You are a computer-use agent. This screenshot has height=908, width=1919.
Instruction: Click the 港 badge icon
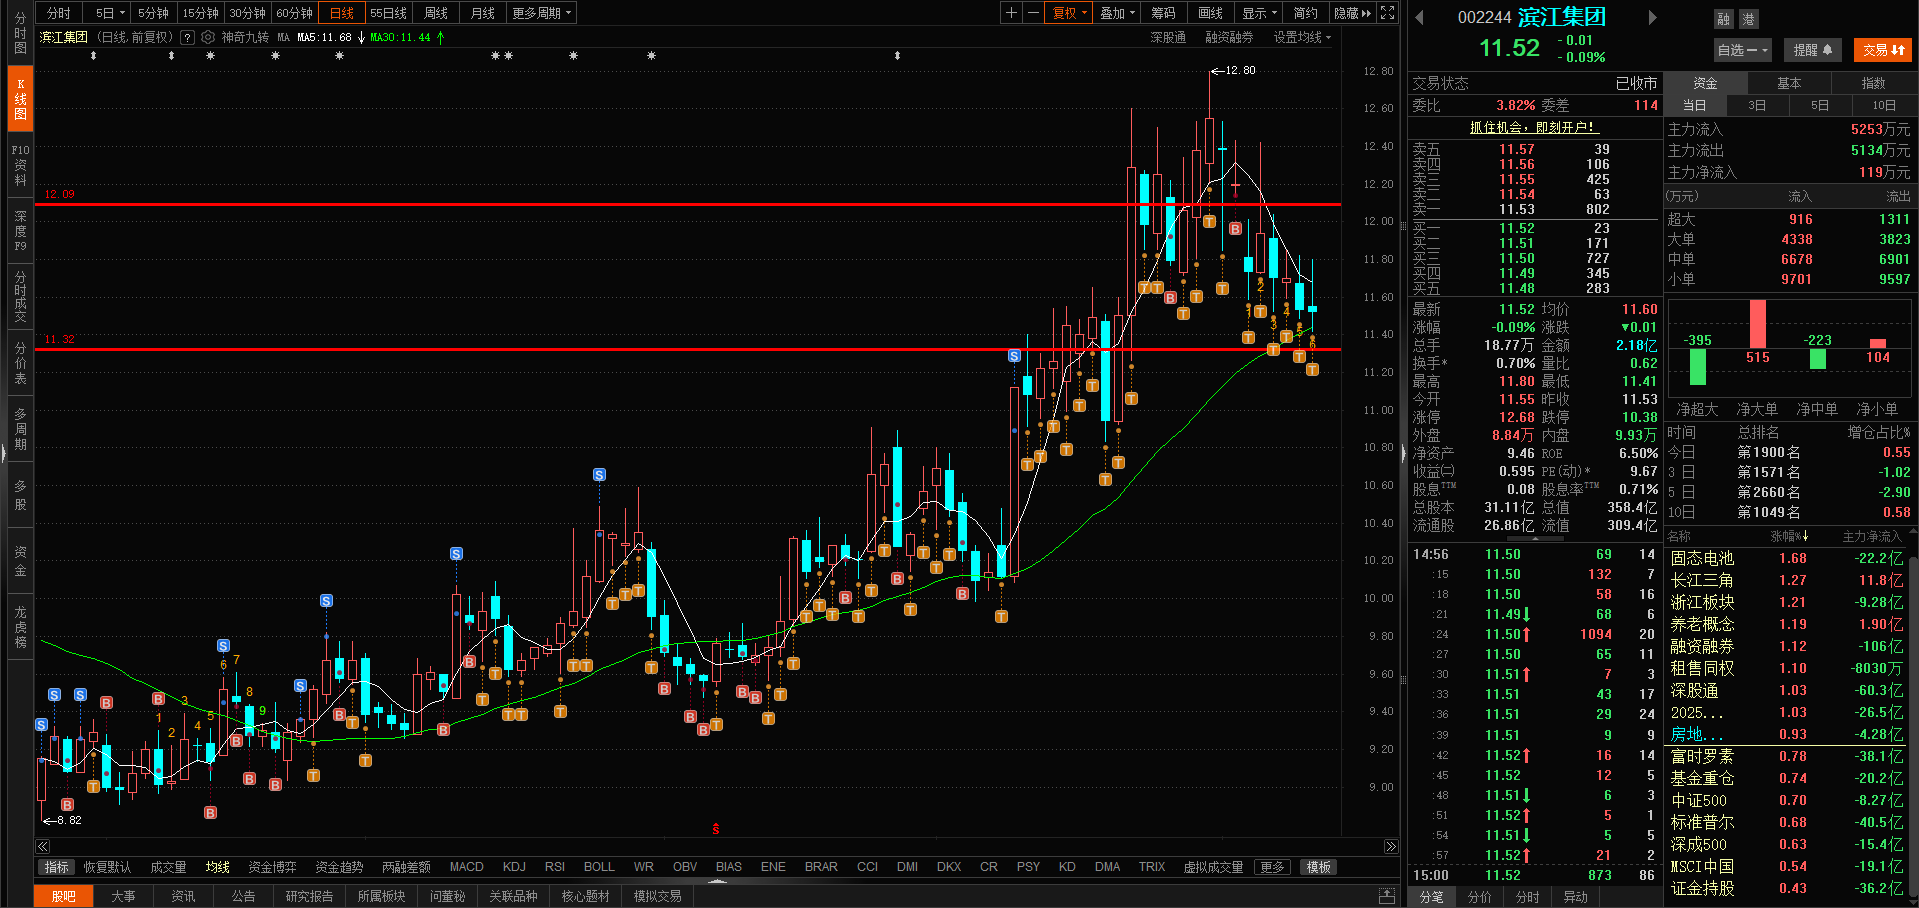[1748, 19]
